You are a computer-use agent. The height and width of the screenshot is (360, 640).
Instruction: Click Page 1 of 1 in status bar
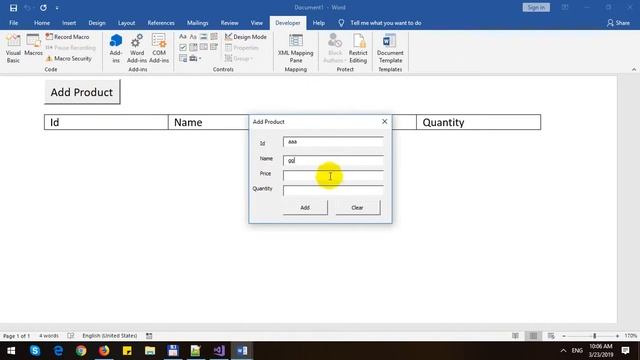tap(16, 336)
